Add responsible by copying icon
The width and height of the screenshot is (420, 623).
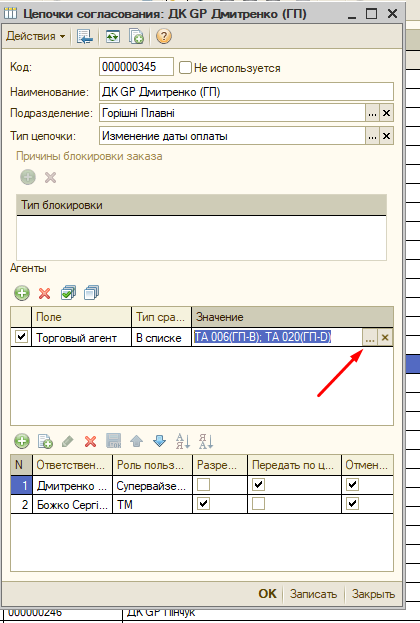[x=45, y=441]
